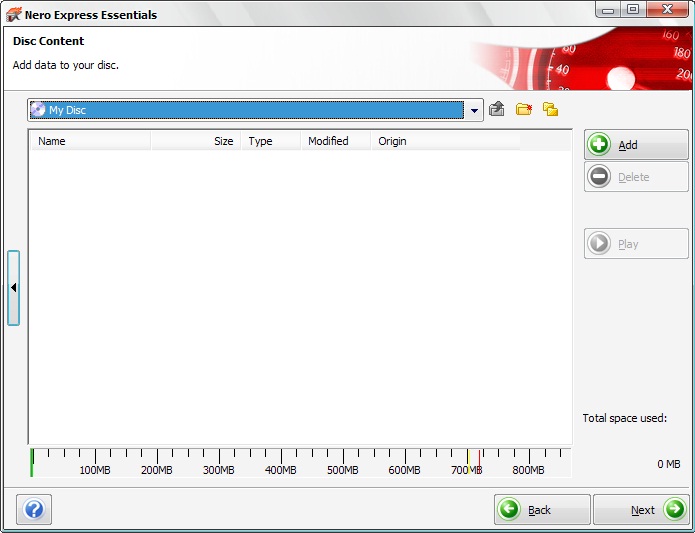Click the Add button
This screenshot has width=695, height=533.
[x=636, y=144]
